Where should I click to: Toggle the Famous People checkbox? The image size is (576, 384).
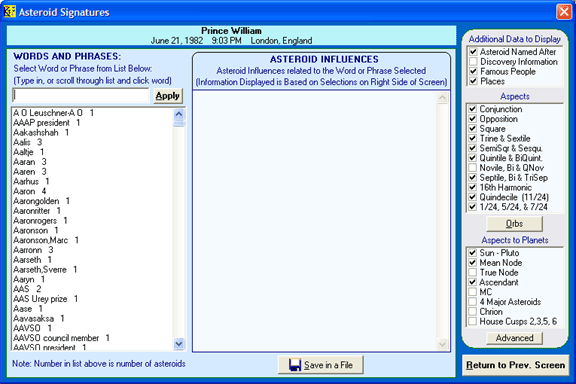point(473,71)
